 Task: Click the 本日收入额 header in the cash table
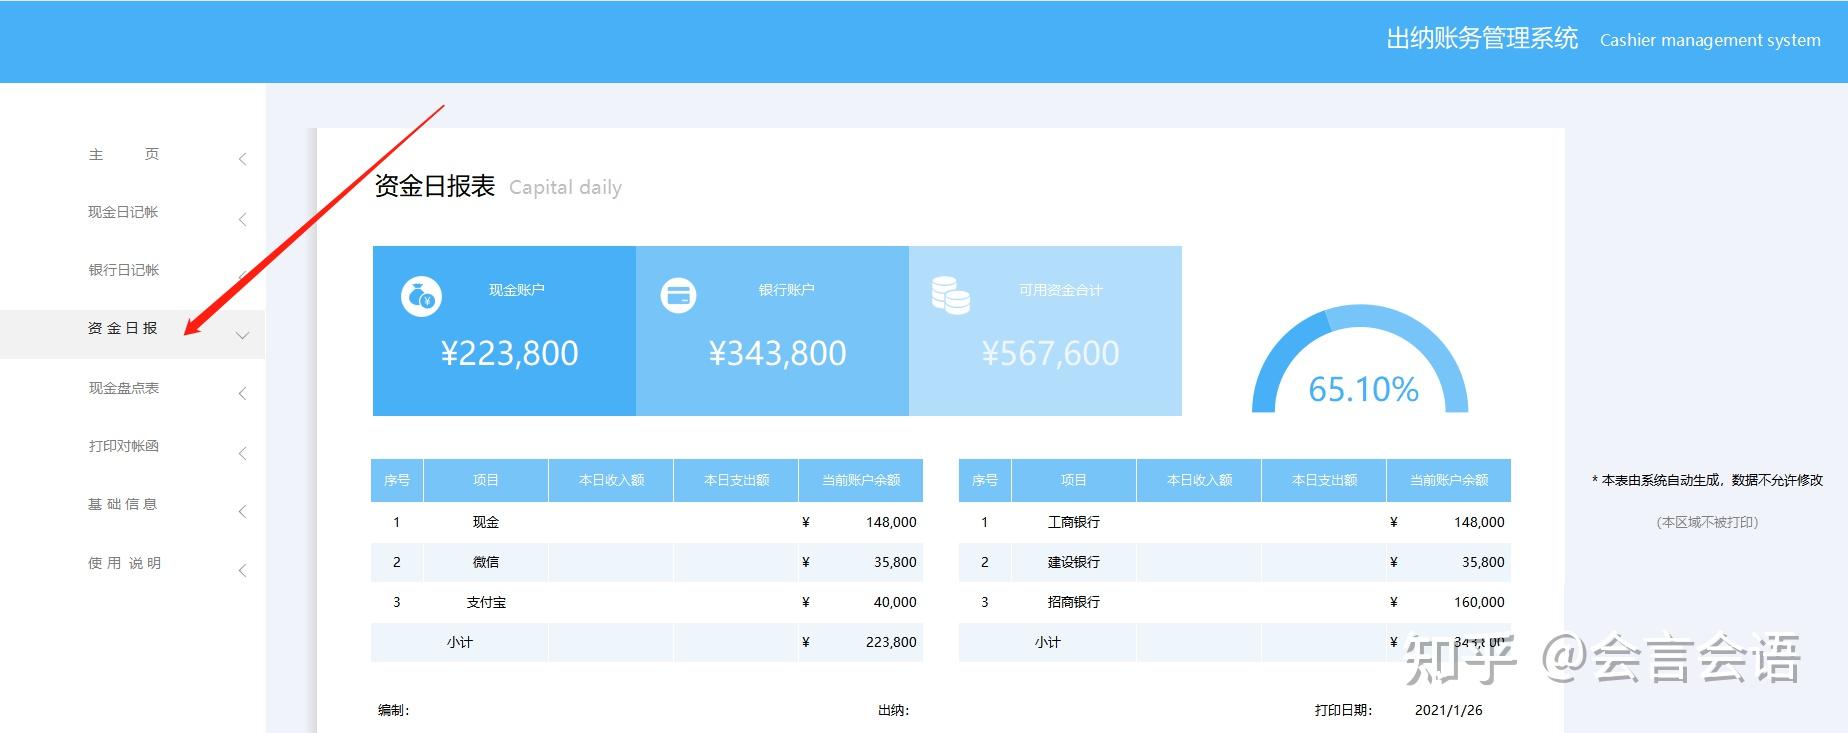pyautogui.click(x=611, y=480)
